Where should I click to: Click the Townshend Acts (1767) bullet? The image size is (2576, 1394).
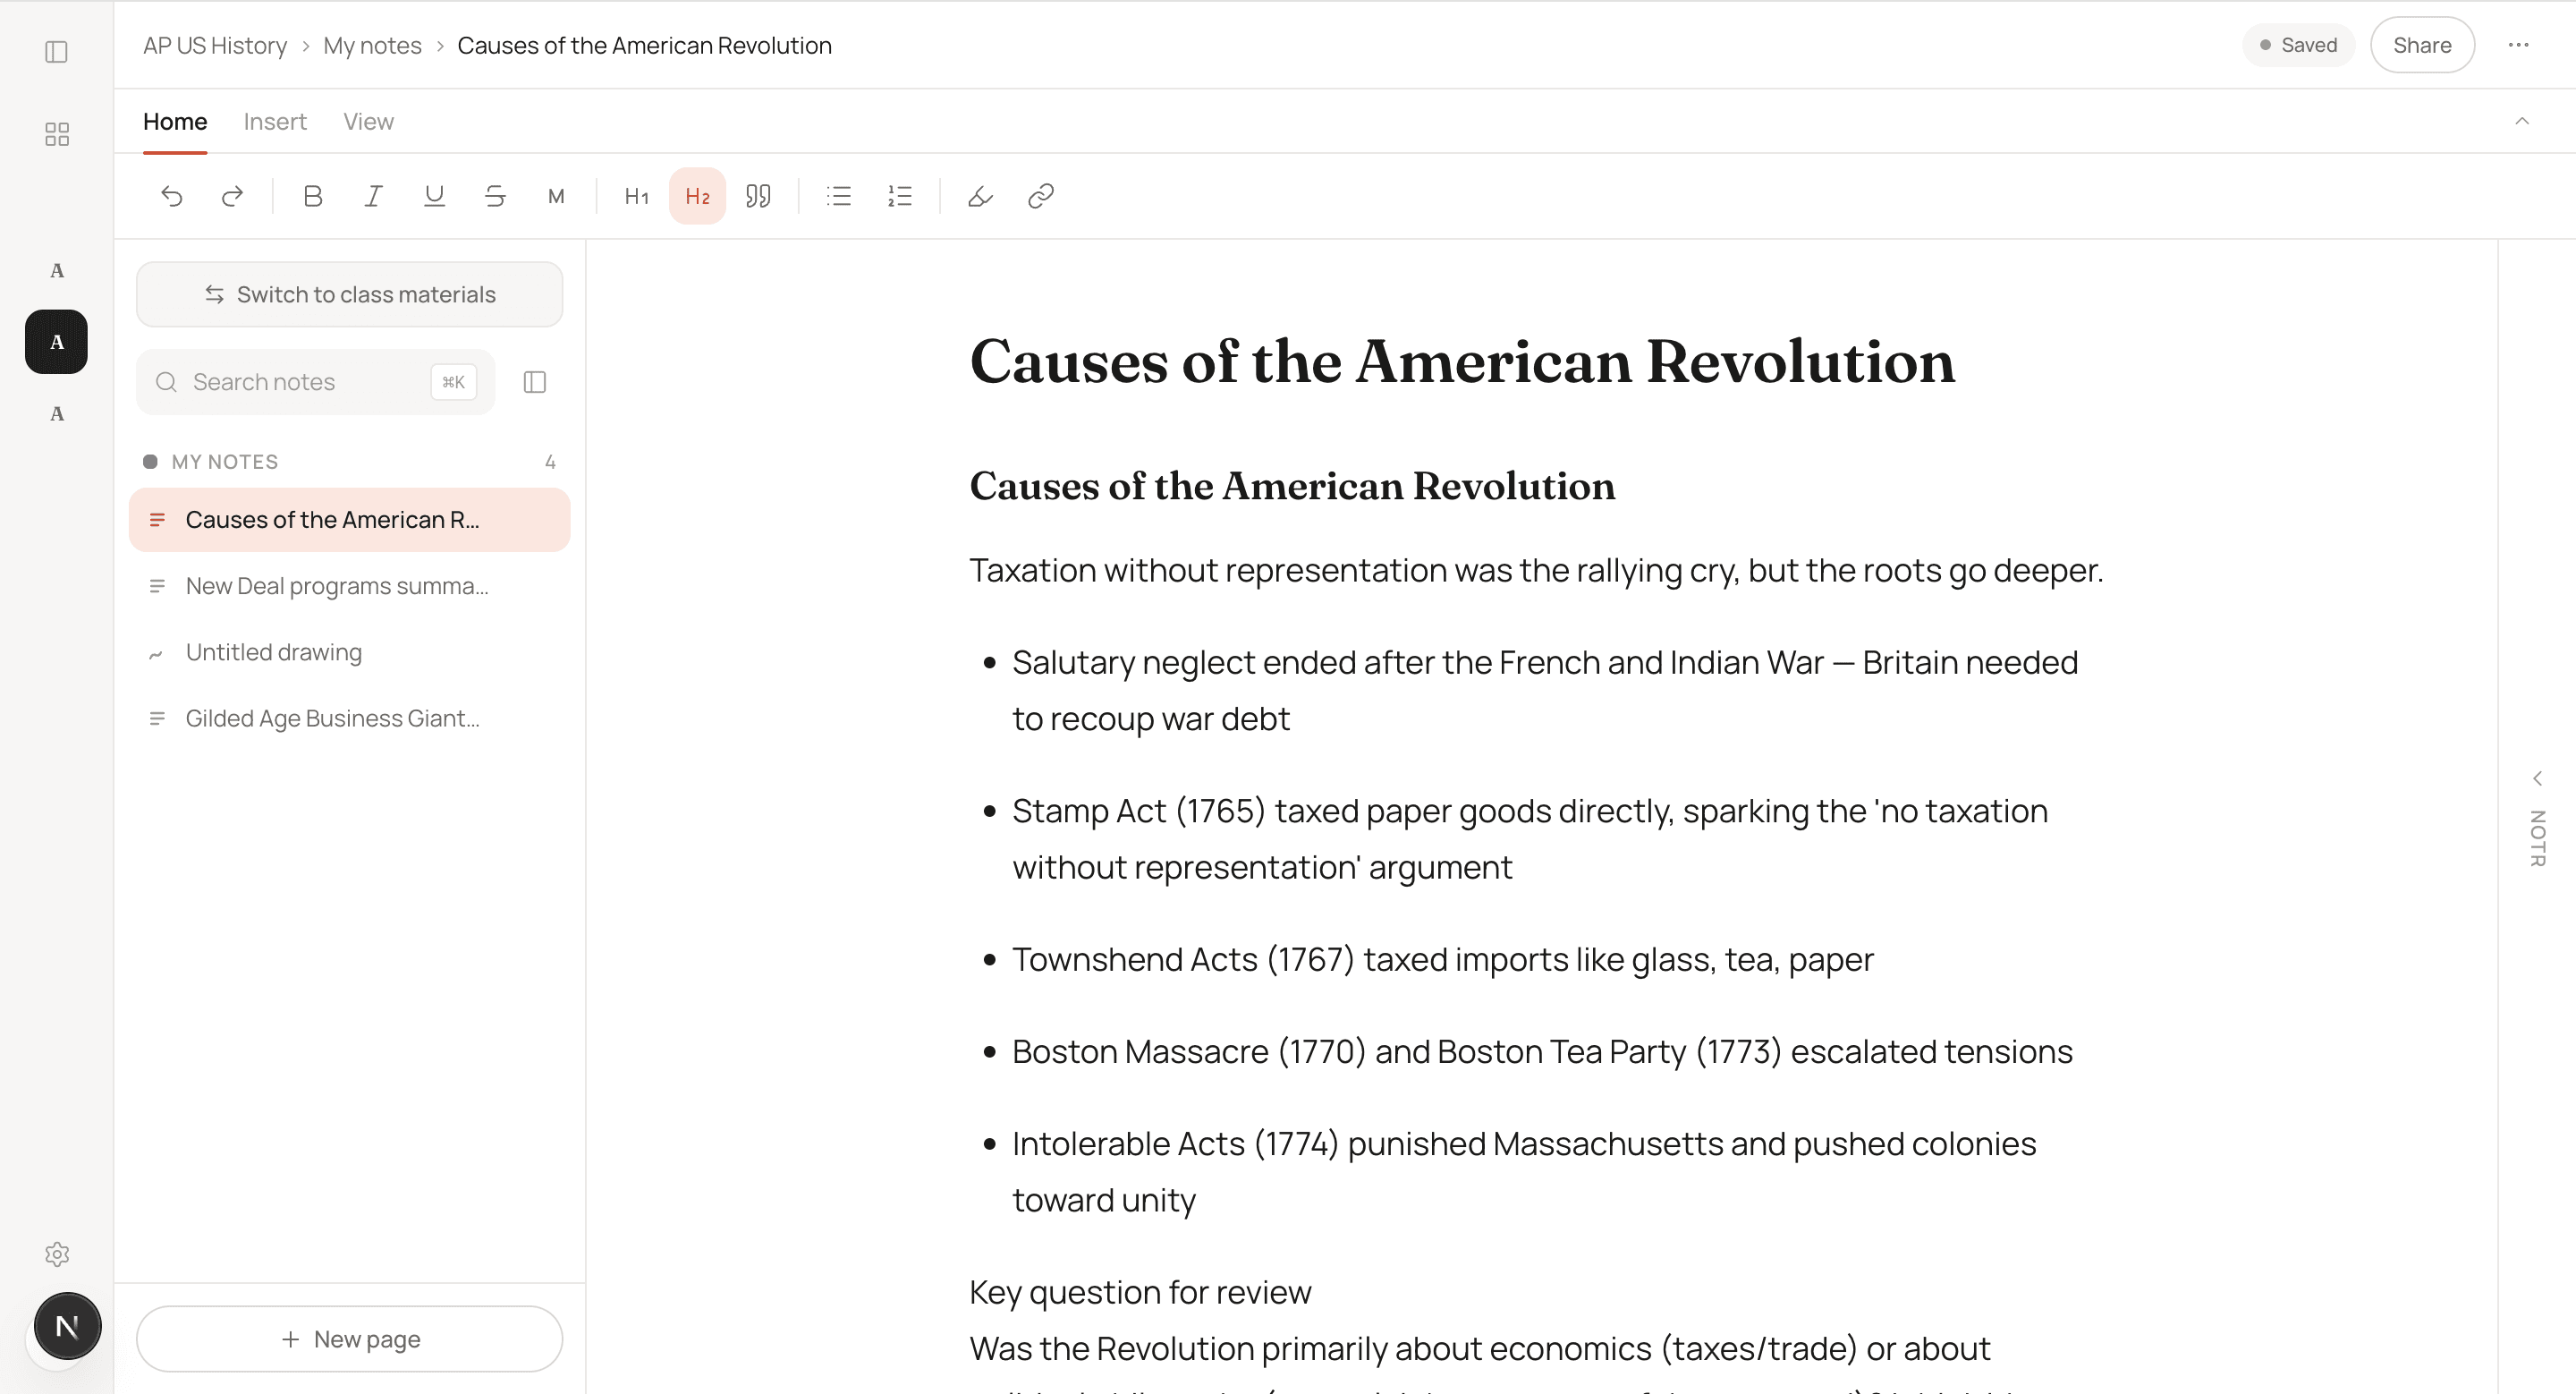1442,959
